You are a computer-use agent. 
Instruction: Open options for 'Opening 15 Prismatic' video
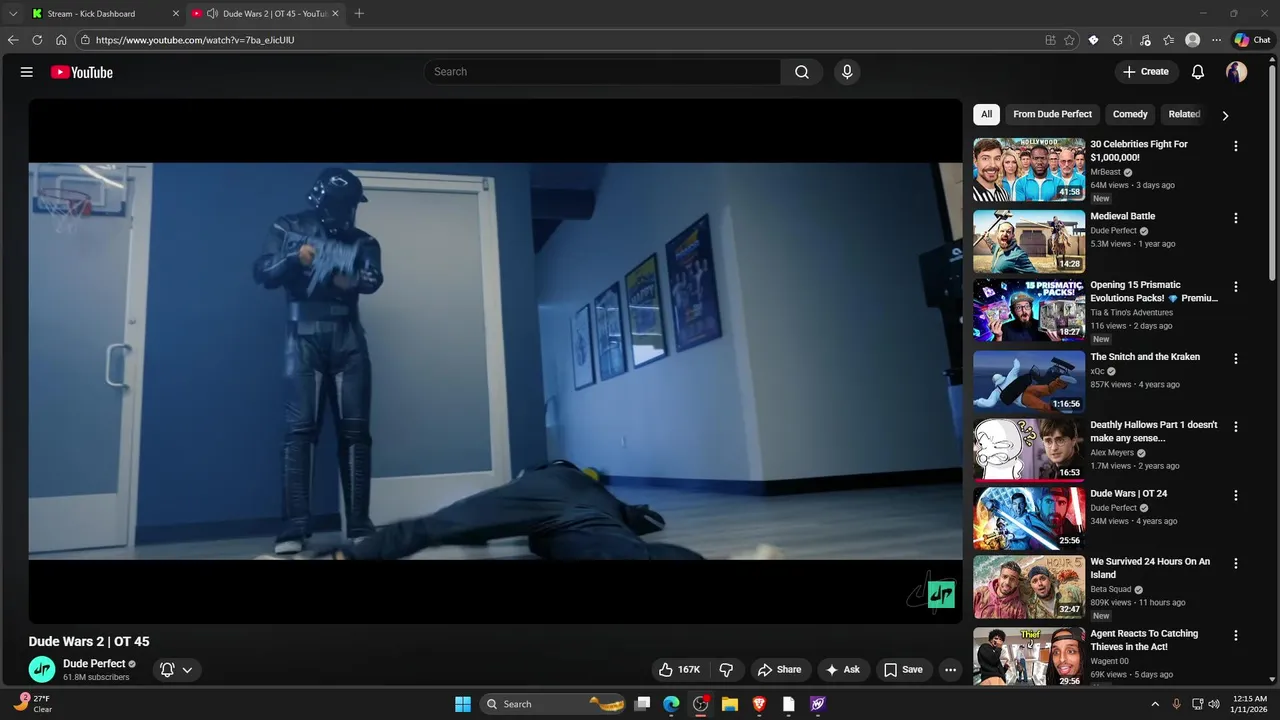click(x=1236, y=287)
